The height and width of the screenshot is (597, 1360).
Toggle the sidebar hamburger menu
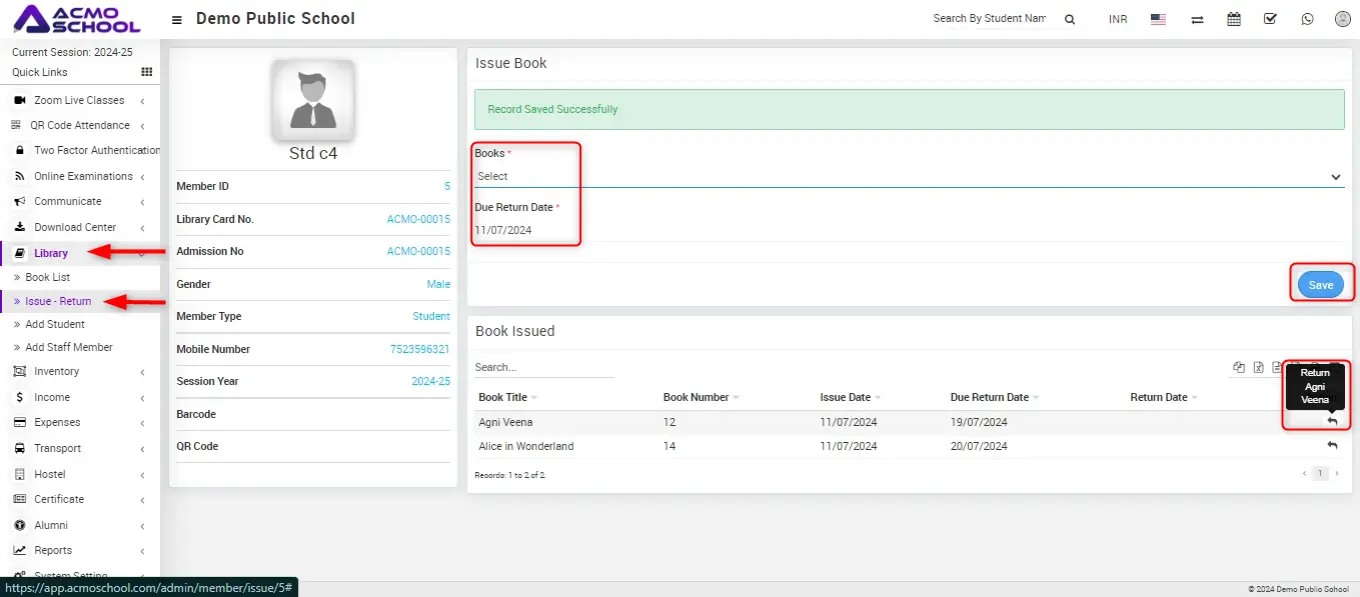point(177,19)
